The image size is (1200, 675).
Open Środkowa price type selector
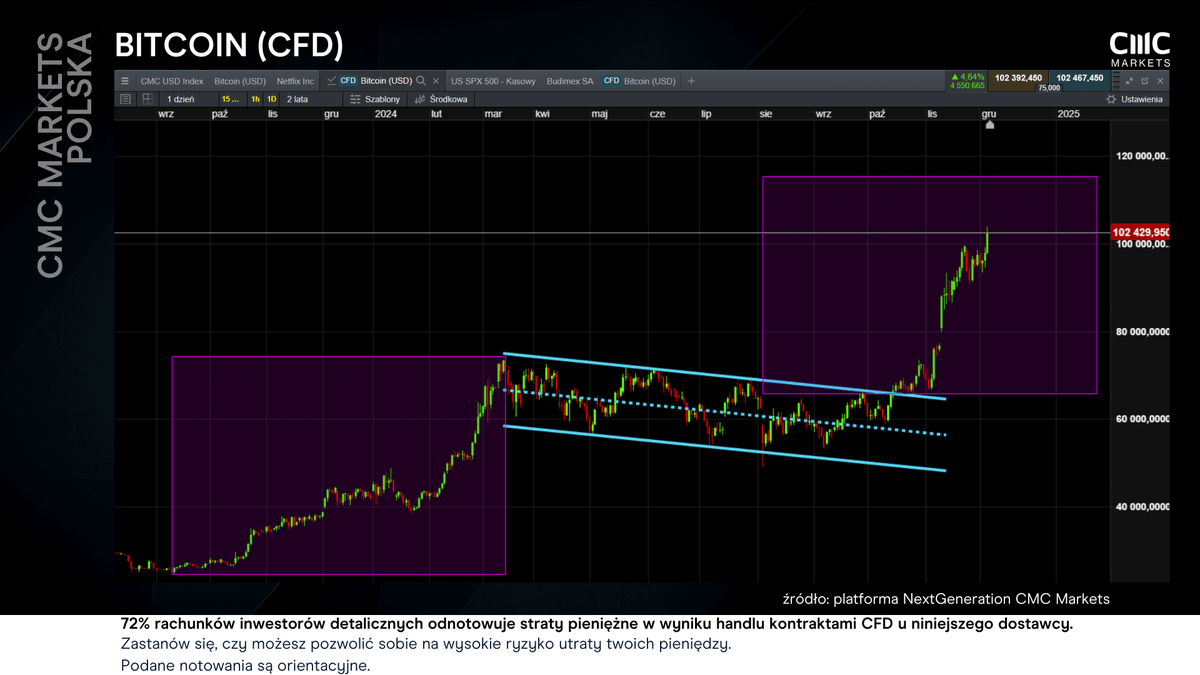440,99
